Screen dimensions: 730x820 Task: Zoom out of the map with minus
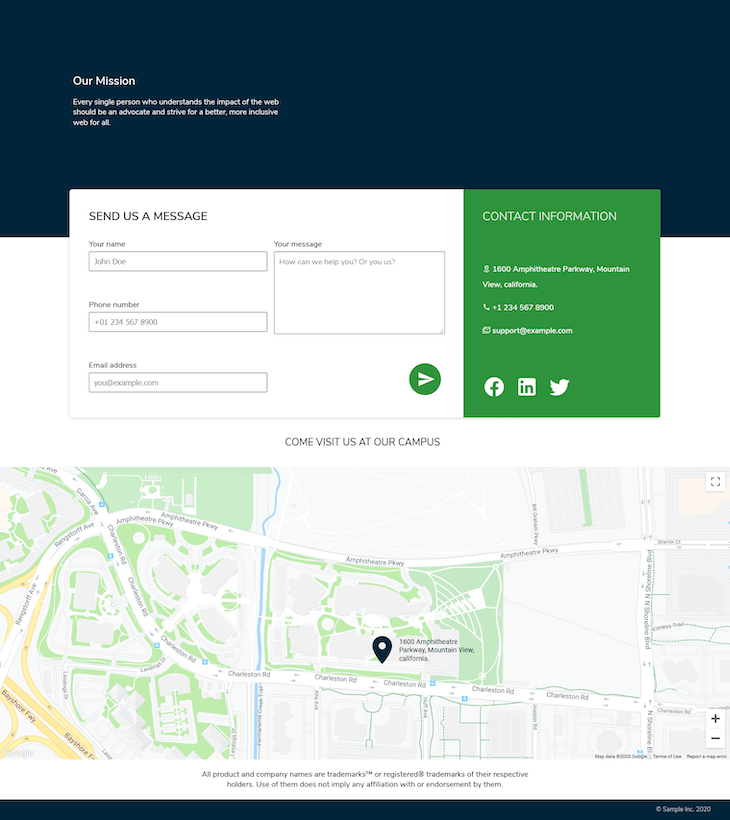[x=715, y=738]
